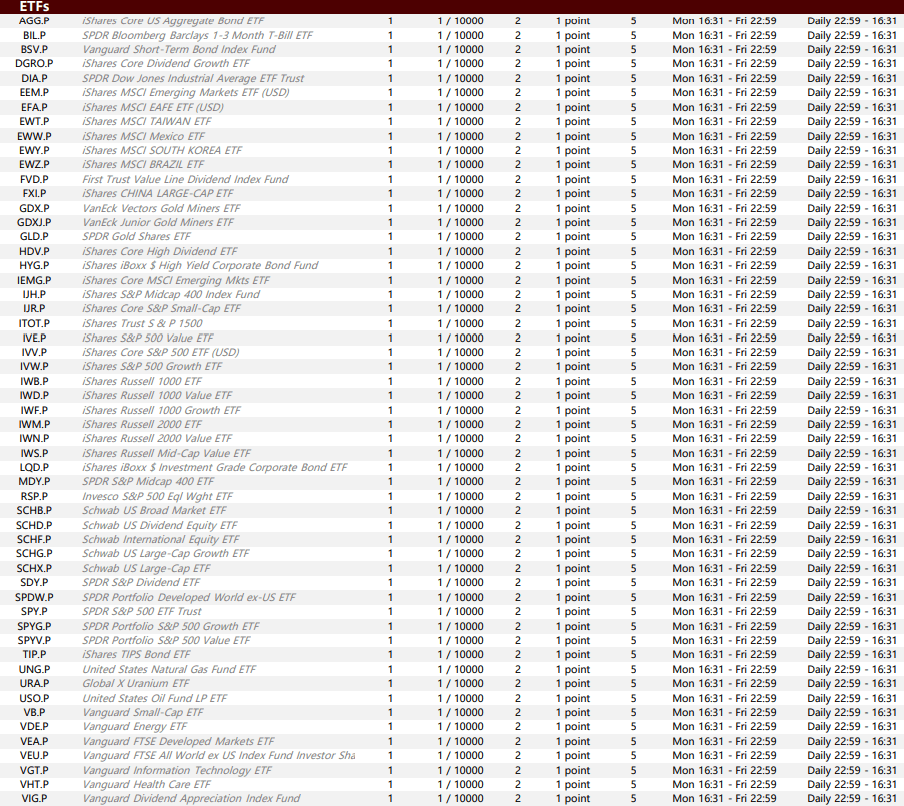The image size is (904, 806).
Task: Select the GDXJ.P ticker
Action: [34, 222]
